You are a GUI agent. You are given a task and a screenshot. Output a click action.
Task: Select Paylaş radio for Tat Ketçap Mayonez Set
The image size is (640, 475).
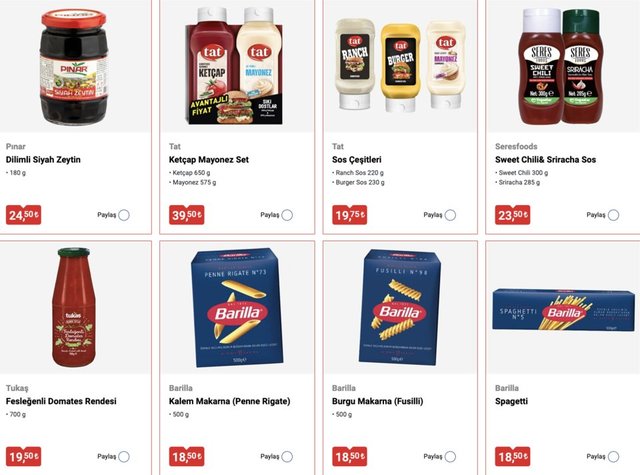tap(287, 215)
